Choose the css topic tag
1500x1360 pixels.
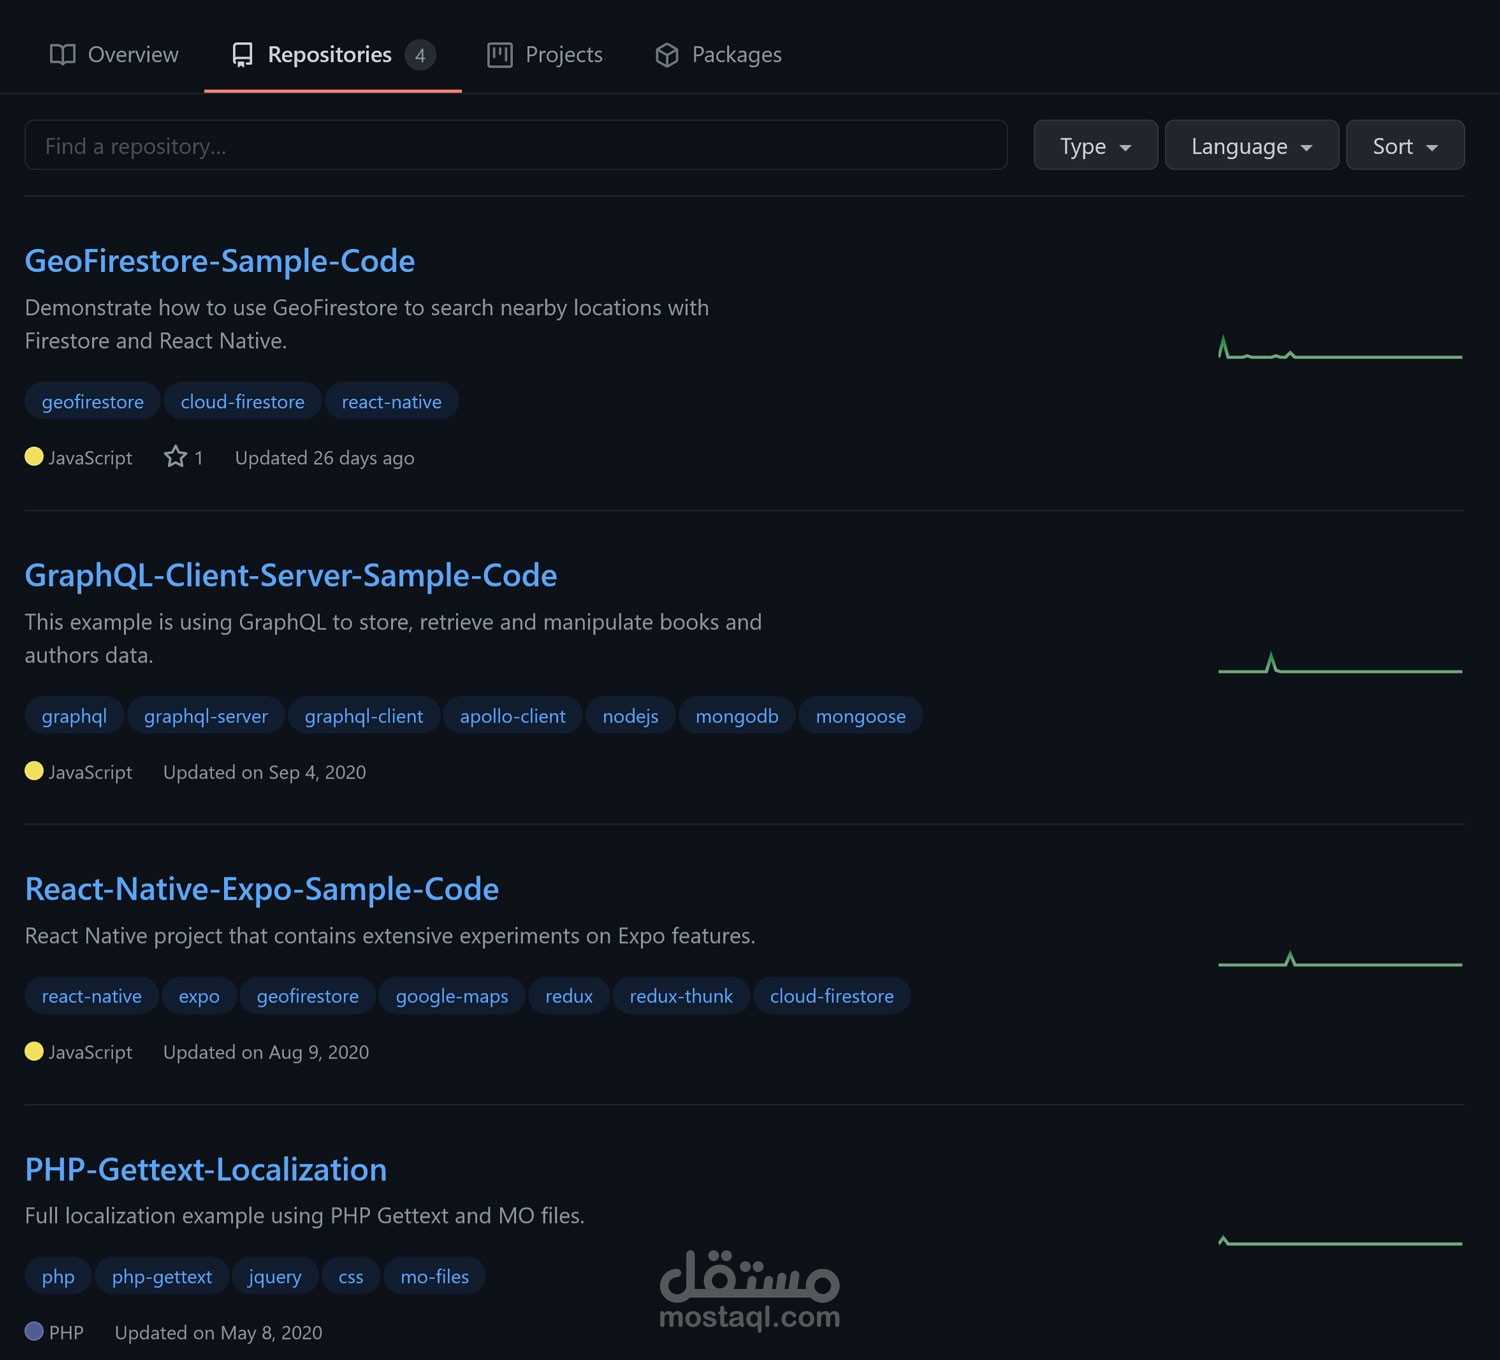point(351,1276)
